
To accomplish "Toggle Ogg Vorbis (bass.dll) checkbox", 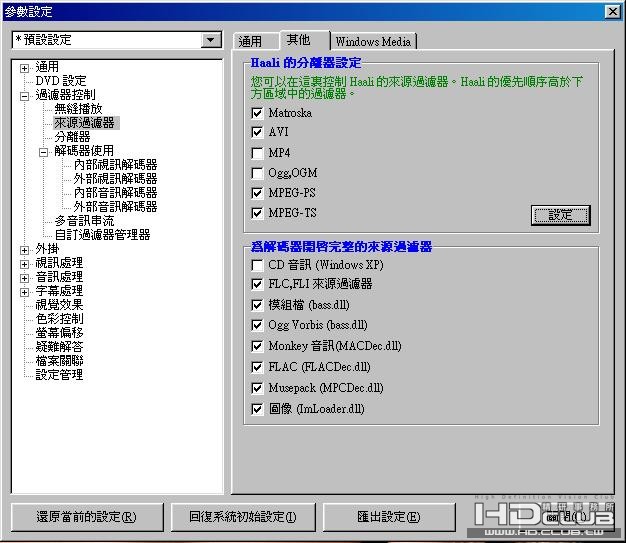I will click(x=257, y=325).
